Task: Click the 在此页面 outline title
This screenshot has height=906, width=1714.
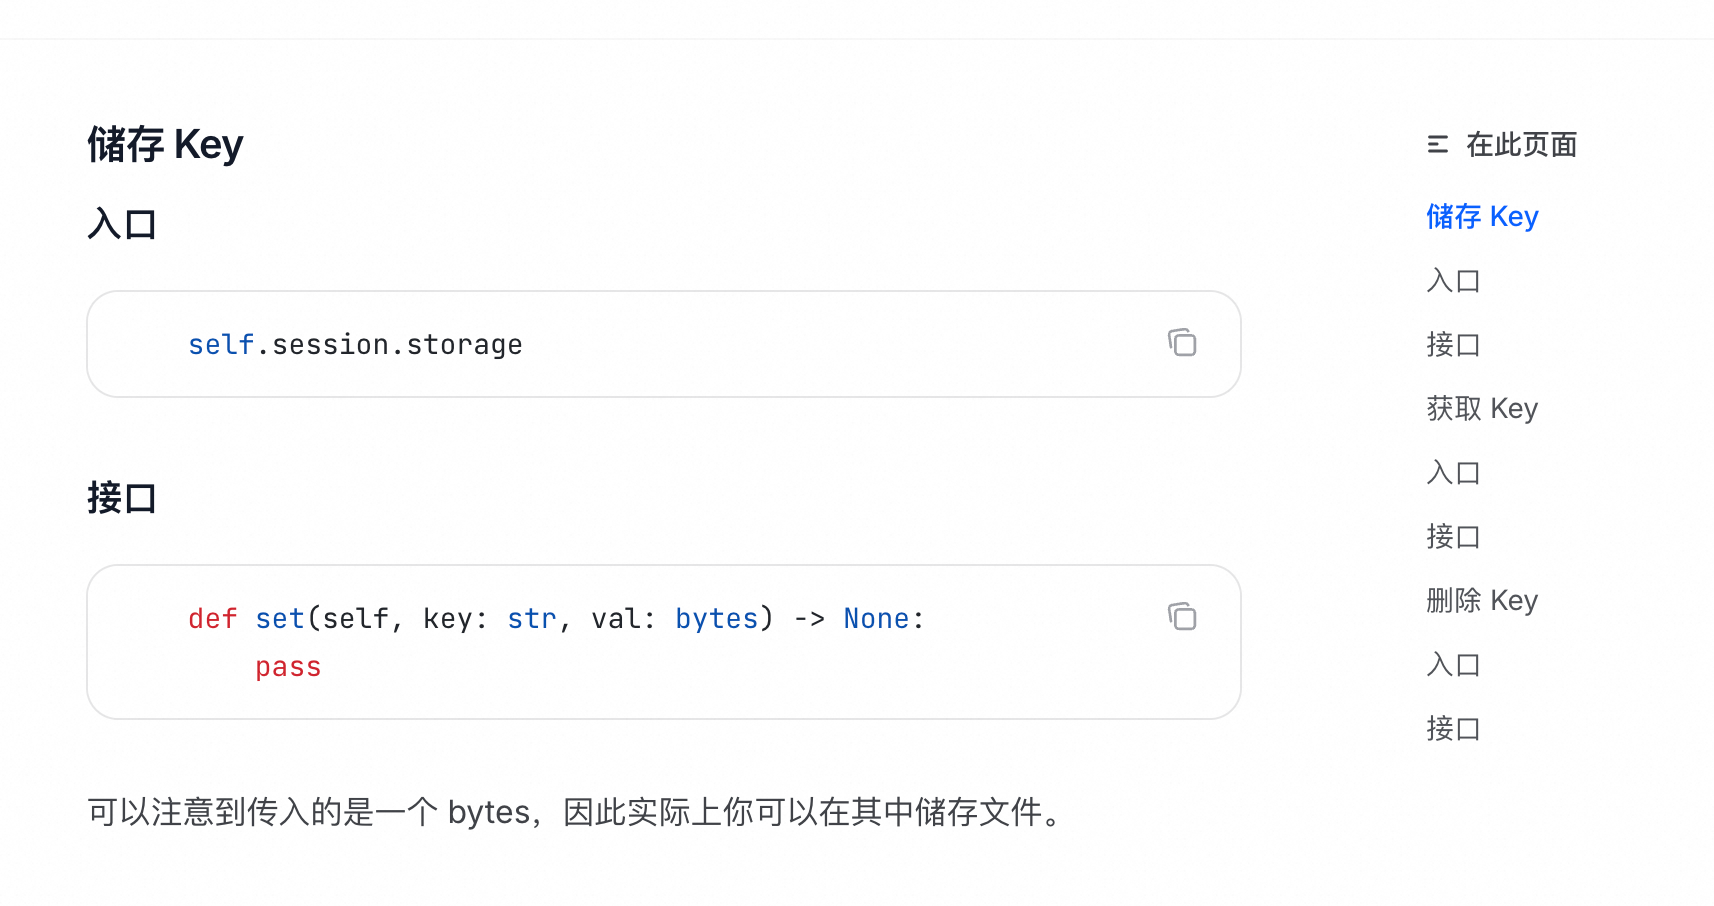Action: tap(1521, 145)
